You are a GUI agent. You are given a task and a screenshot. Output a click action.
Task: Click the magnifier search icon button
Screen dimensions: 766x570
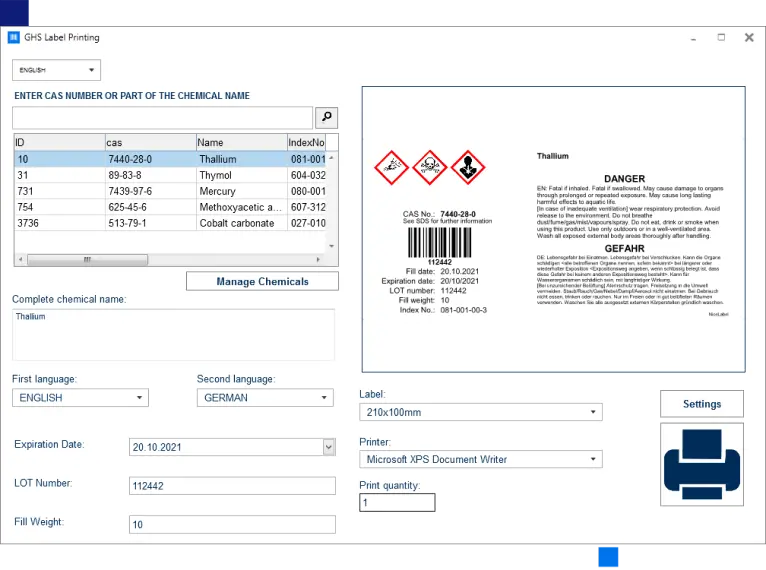tap(327, 118)
